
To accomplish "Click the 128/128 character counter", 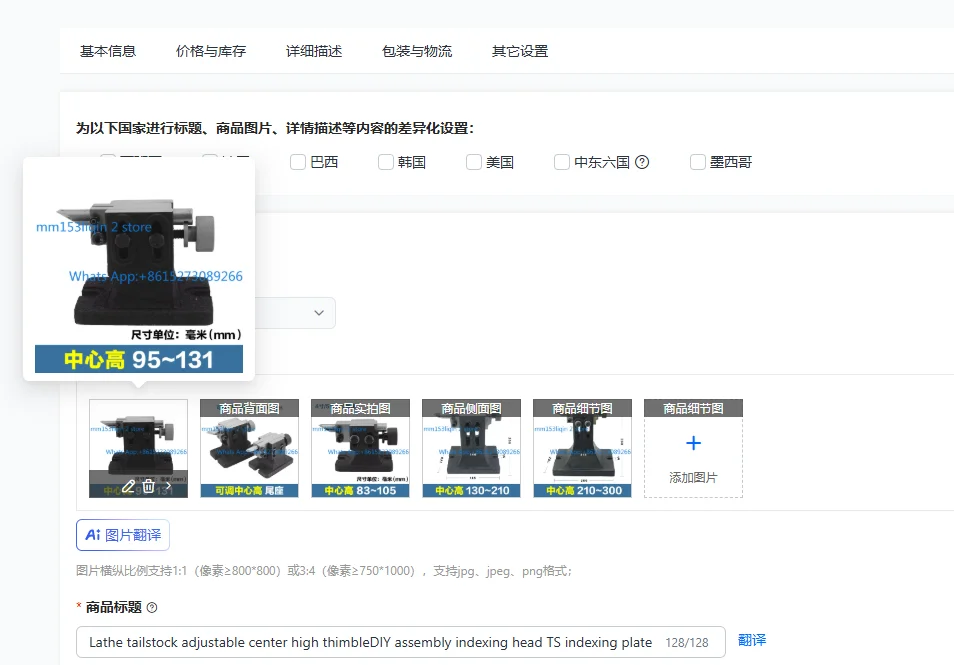I will [x=687, y=642].
